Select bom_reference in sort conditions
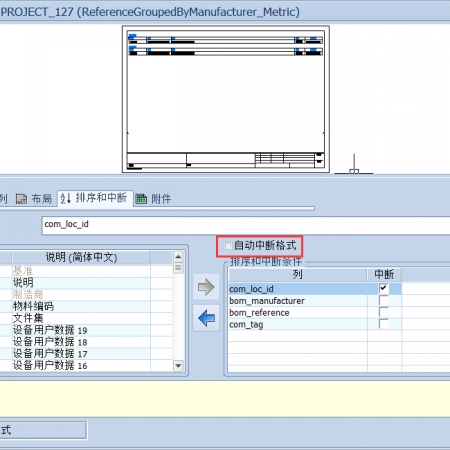 [298, 313]
